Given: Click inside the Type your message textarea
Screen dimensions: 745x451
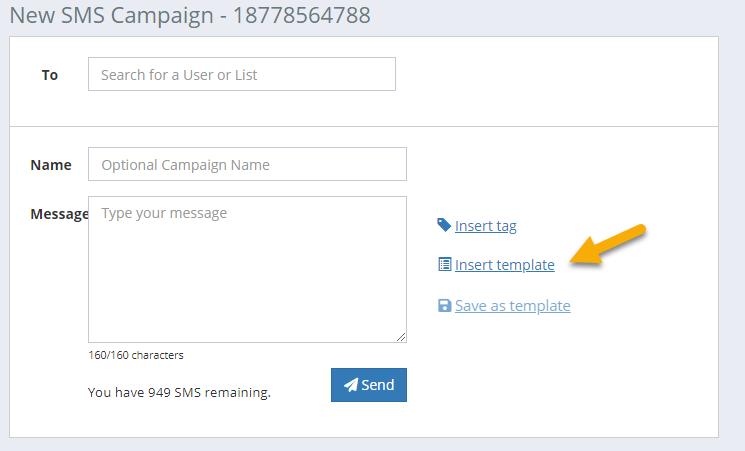Looking at the screenshot, I should (x=247, y=269).
